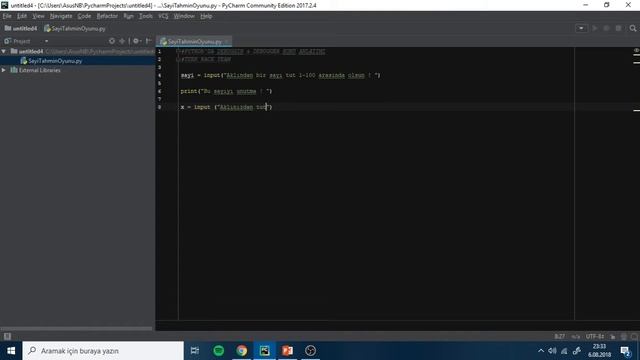Close the SayiTahminOyunu.py editor tab

click(227, 41)
